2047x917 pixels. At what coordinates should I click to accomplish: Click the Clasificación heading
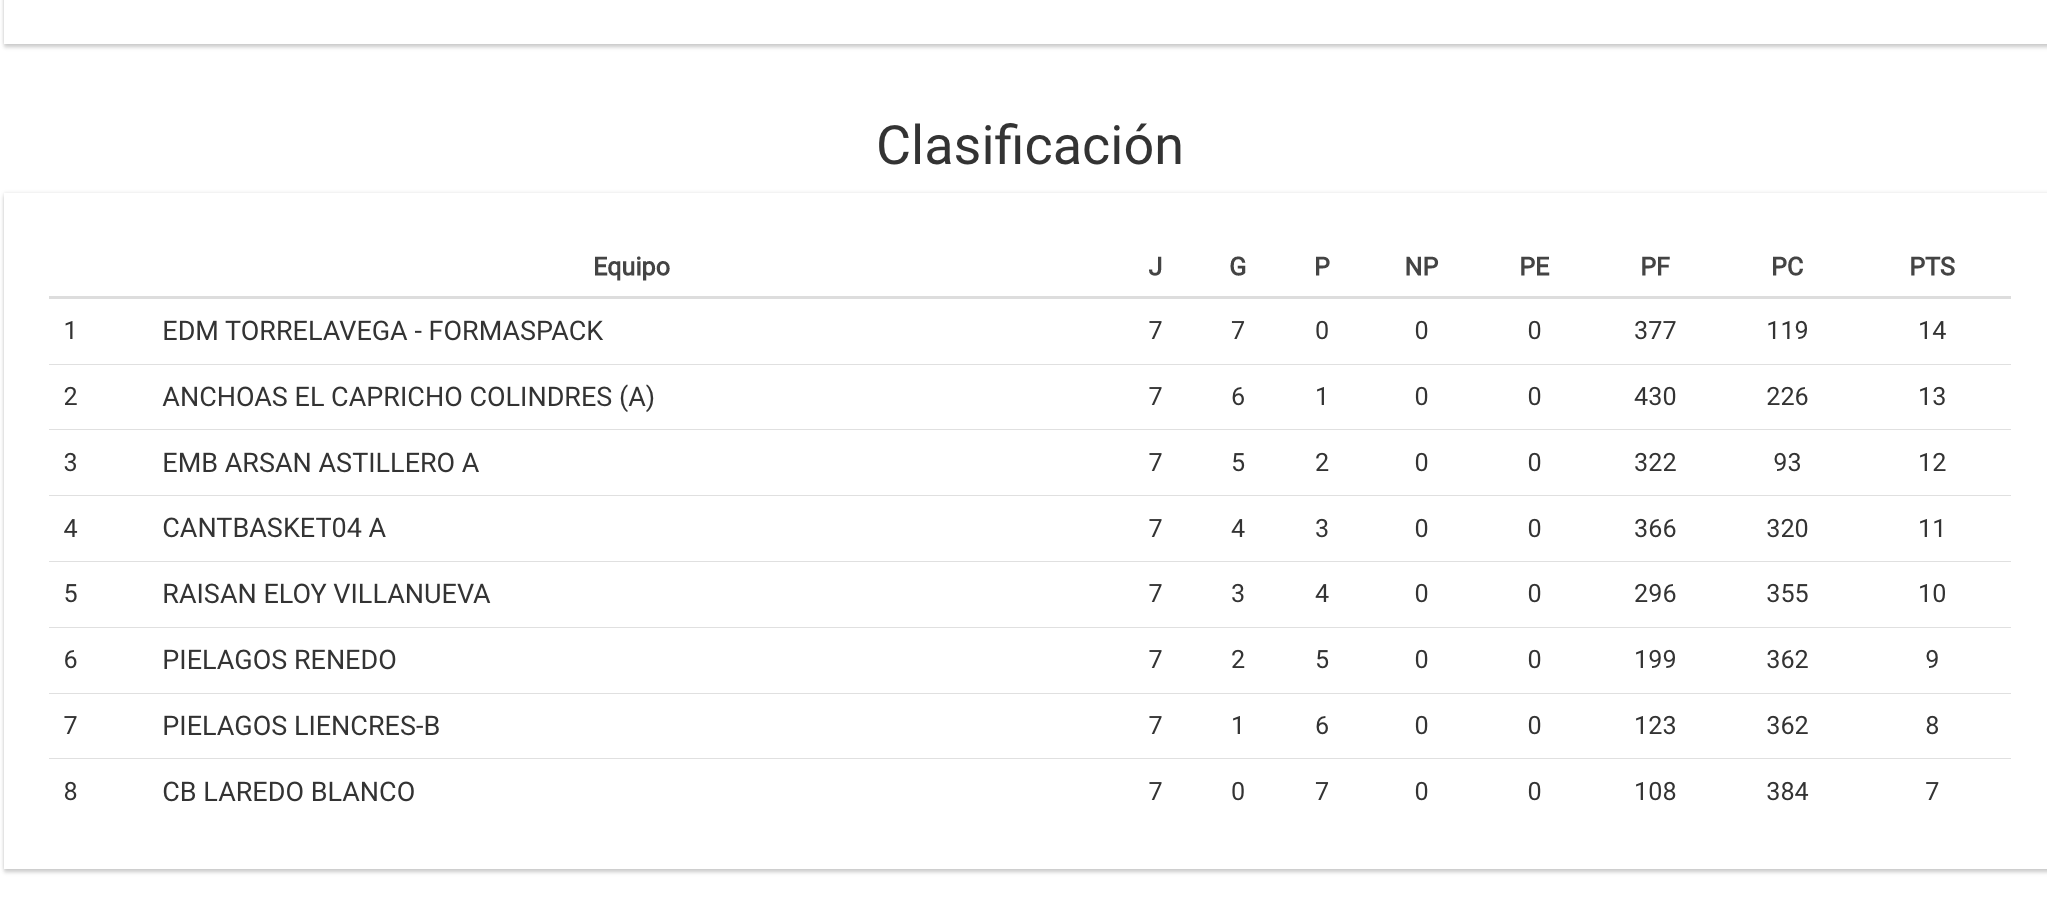click(x=1029, y=146)
